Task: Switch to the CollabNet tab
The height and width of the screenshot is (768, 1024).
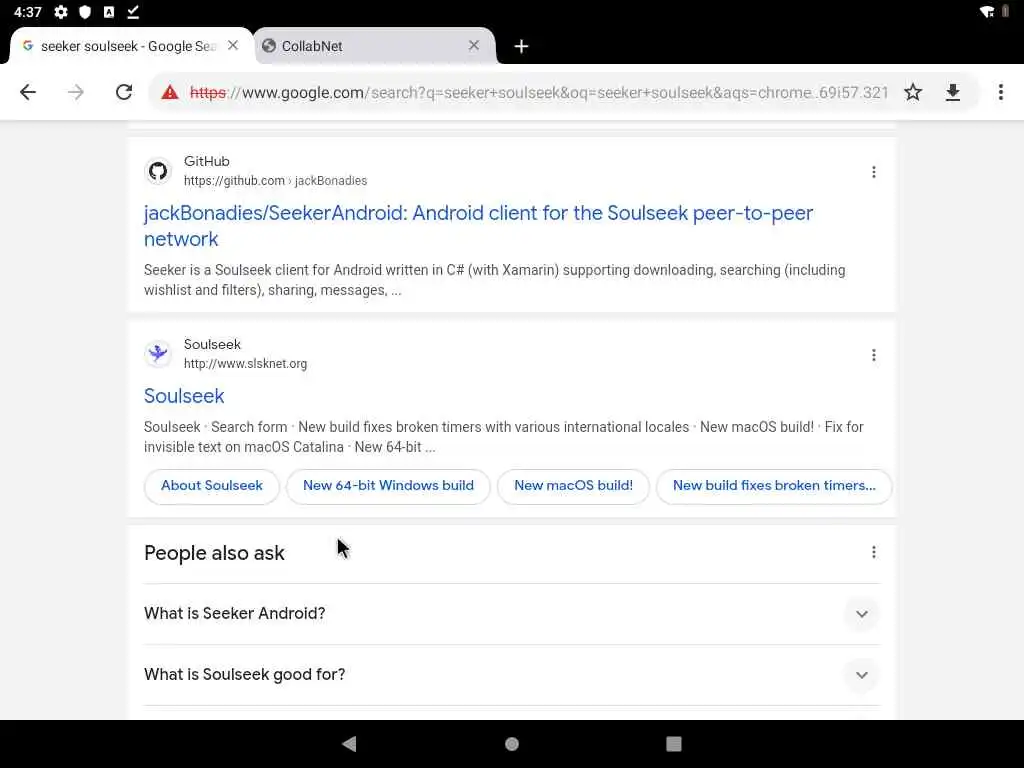Action: pos(376,46)
